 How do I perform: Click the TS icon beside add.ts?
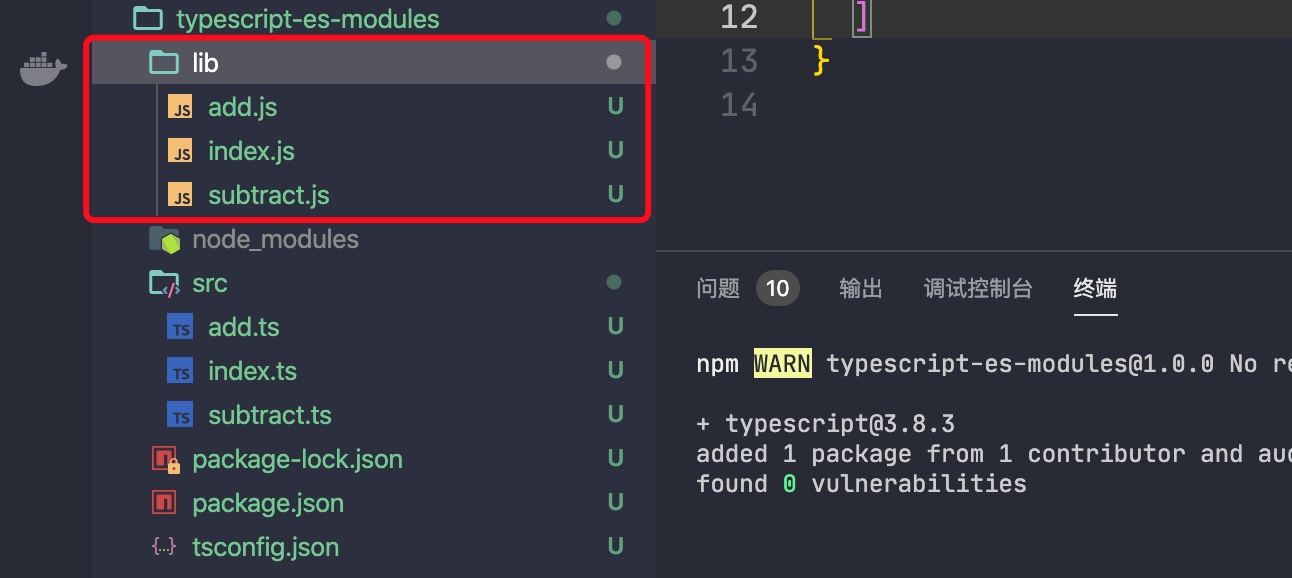coord(180,328)
